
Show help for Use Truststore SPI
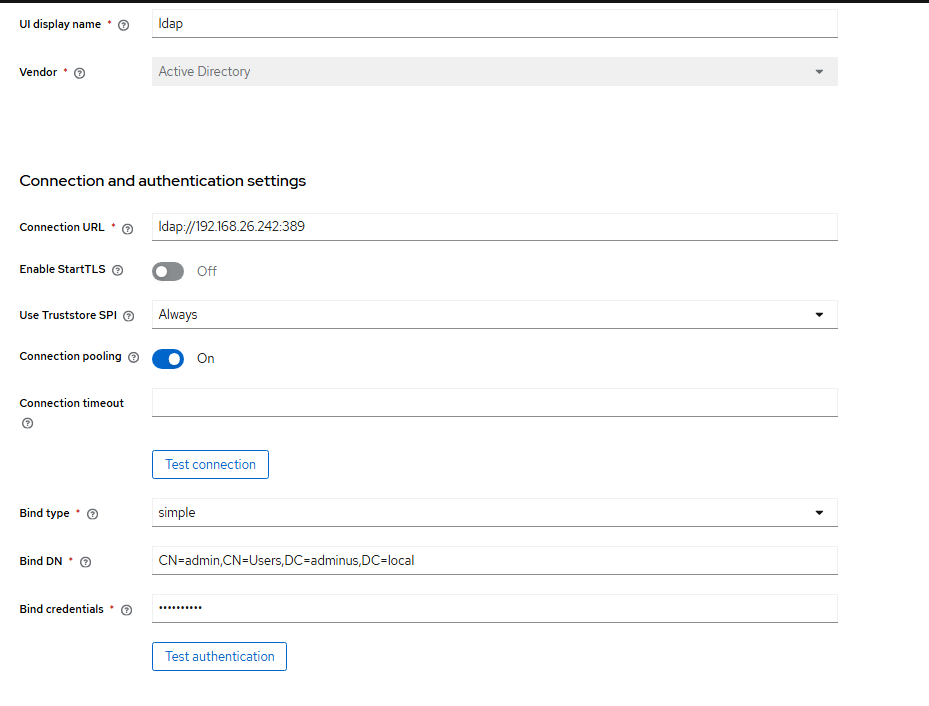click(x=129, y=316)
